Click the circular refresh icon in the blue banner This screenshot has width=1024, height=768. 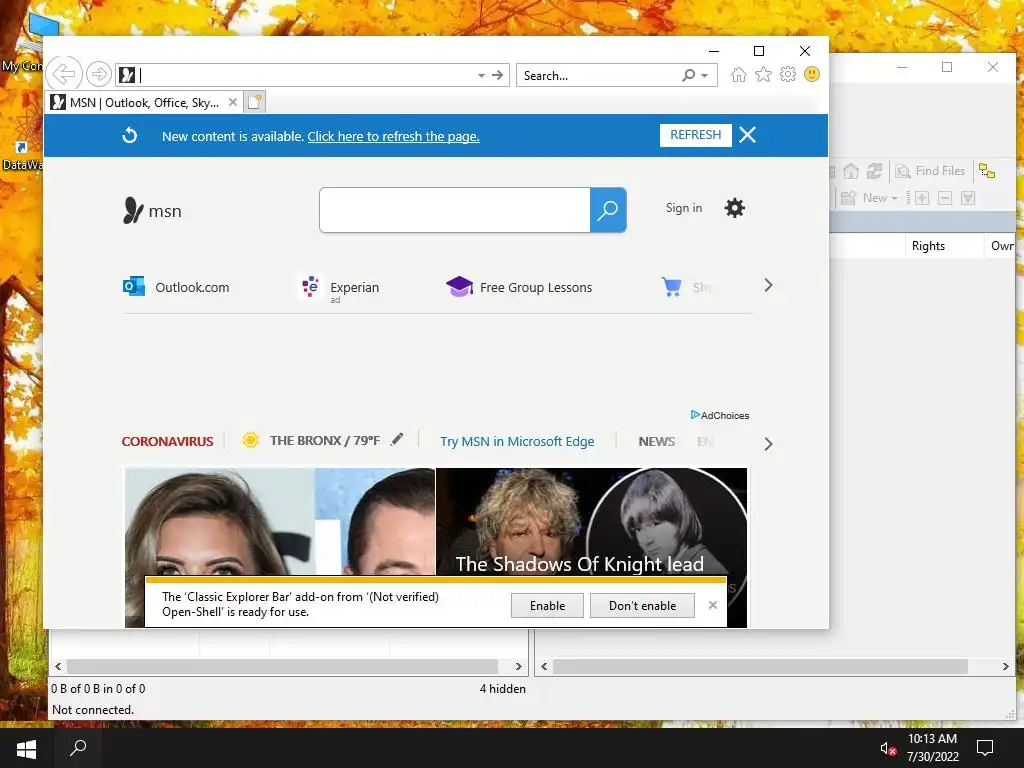(x=130, y=135)
